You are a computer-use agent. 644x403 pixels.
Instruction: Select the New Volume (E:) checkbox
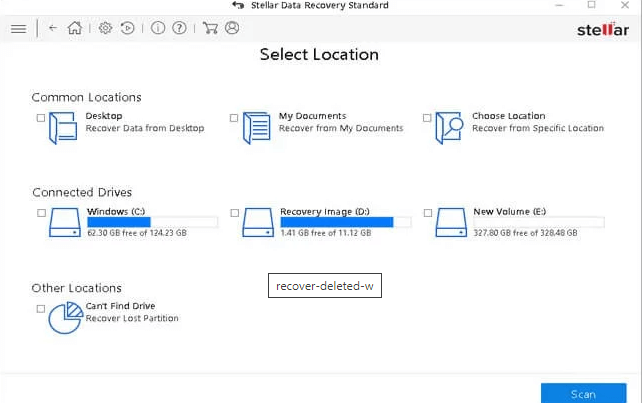[428, 213]
